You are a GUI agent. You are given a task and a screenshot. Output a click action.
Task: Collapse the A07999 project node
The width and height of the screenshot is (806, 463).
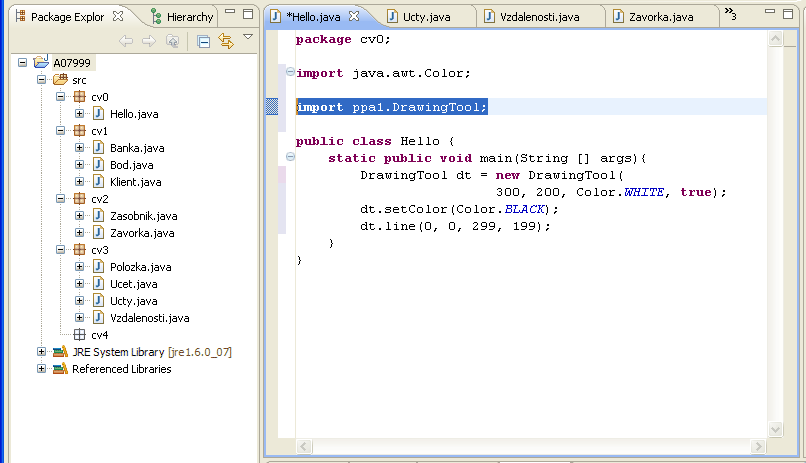pos(24,63)
